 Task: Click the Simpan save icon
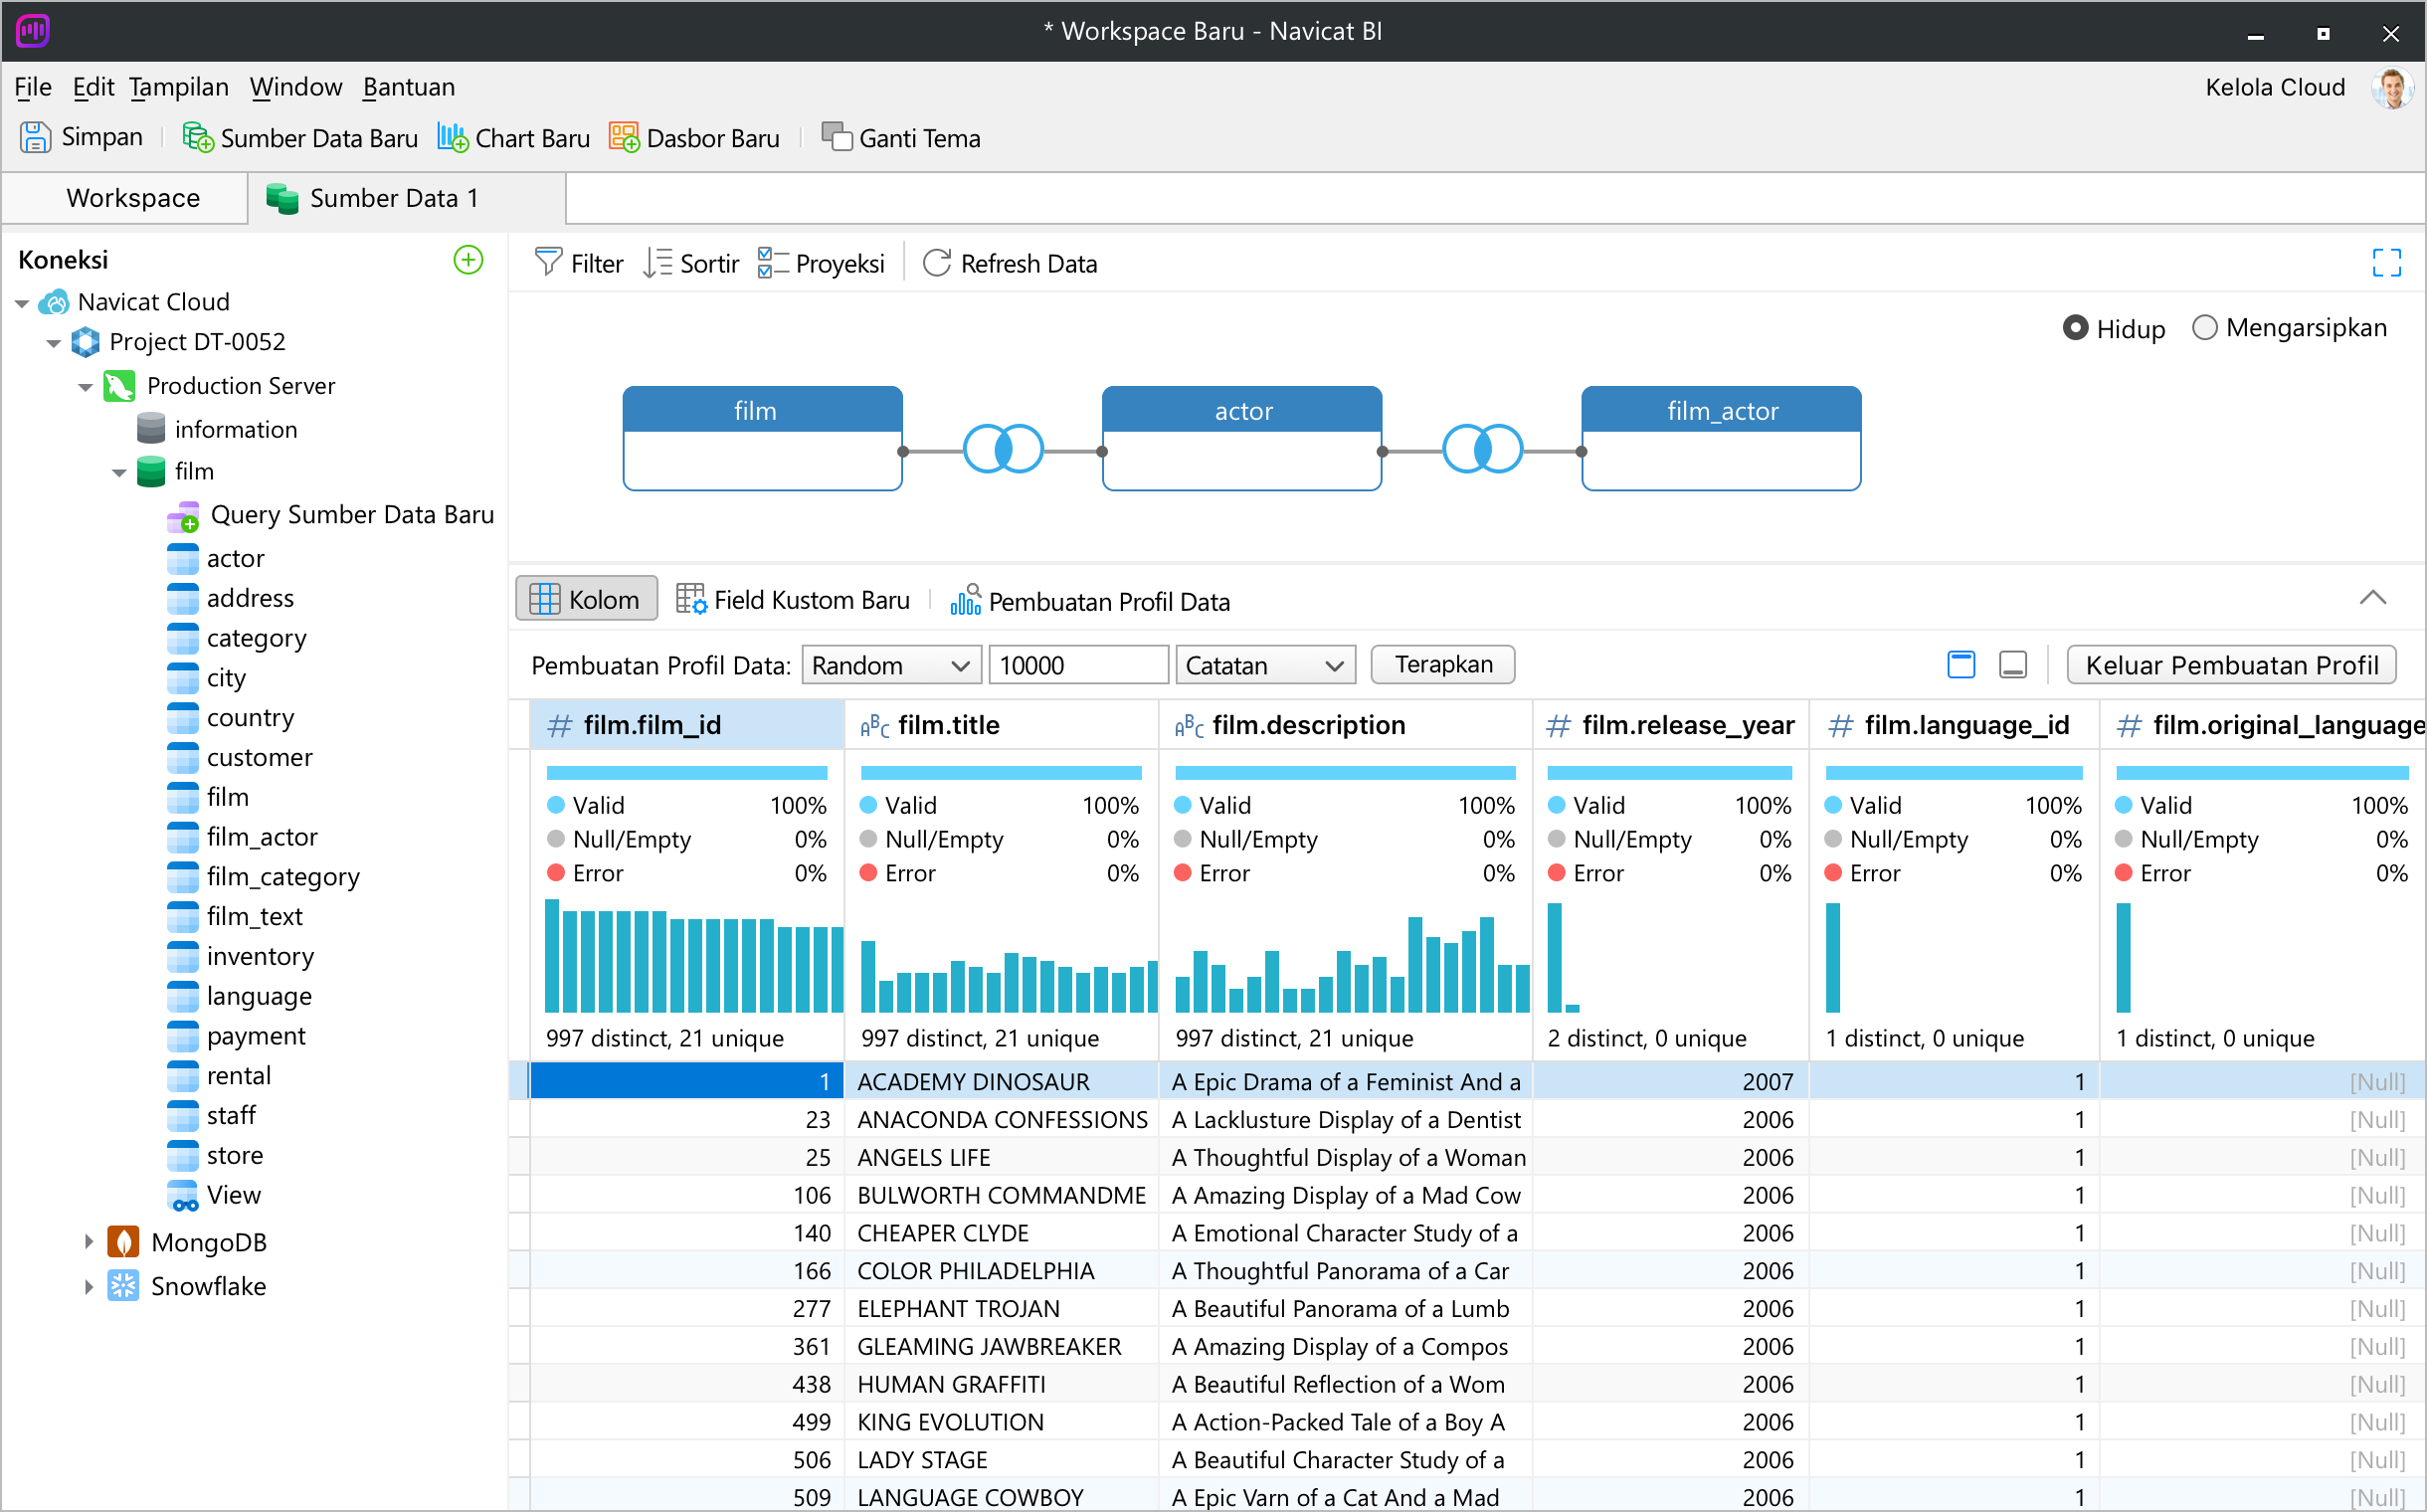tap(35, 137)
